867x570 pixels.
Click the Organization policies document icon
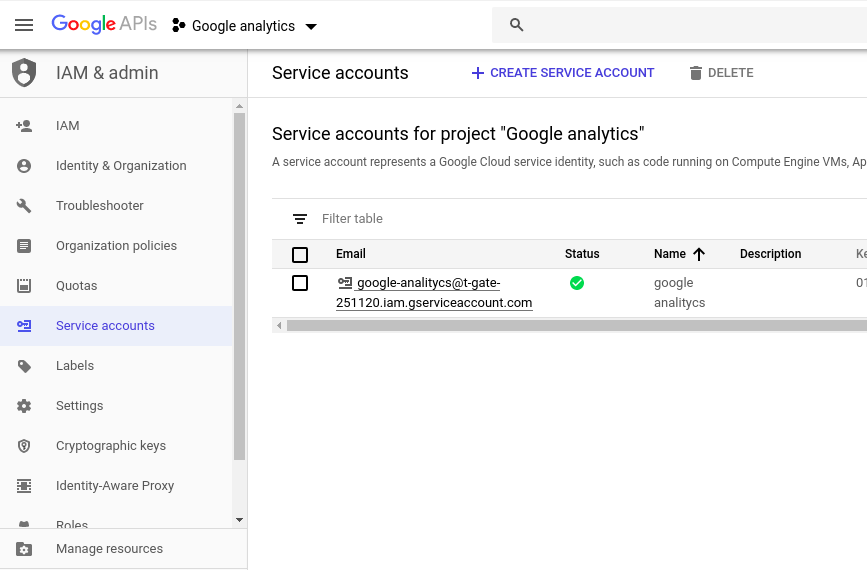24,245
